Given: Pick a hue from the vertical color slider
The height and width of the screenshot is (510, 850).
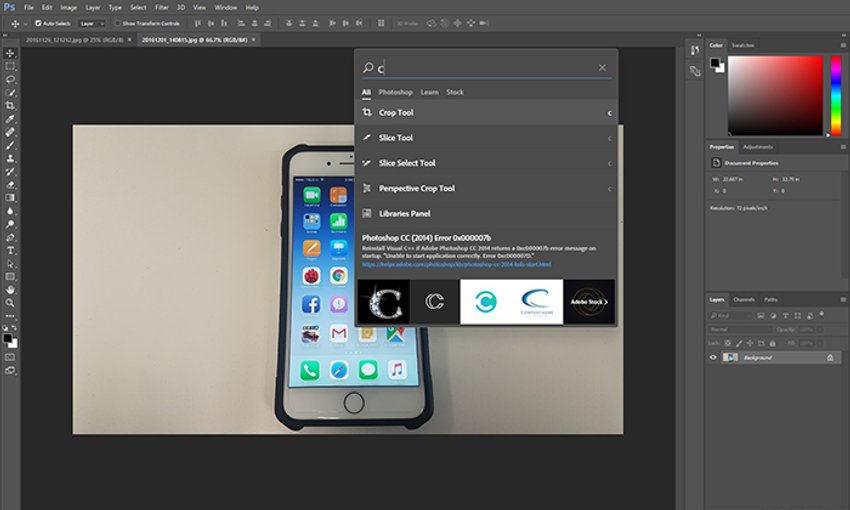Looking at the screenshot, I should point(836,95).
